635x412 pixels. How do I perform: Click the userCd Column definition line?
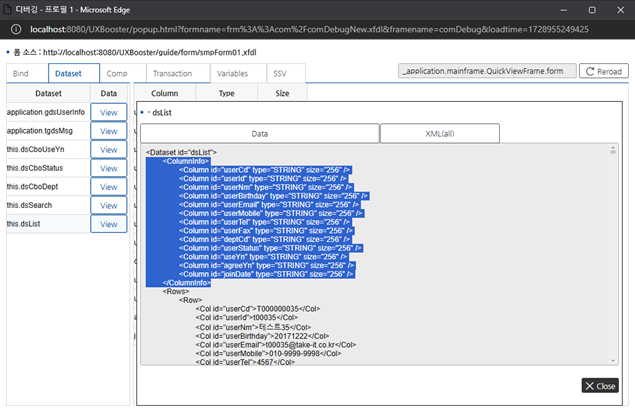[265, 170]
